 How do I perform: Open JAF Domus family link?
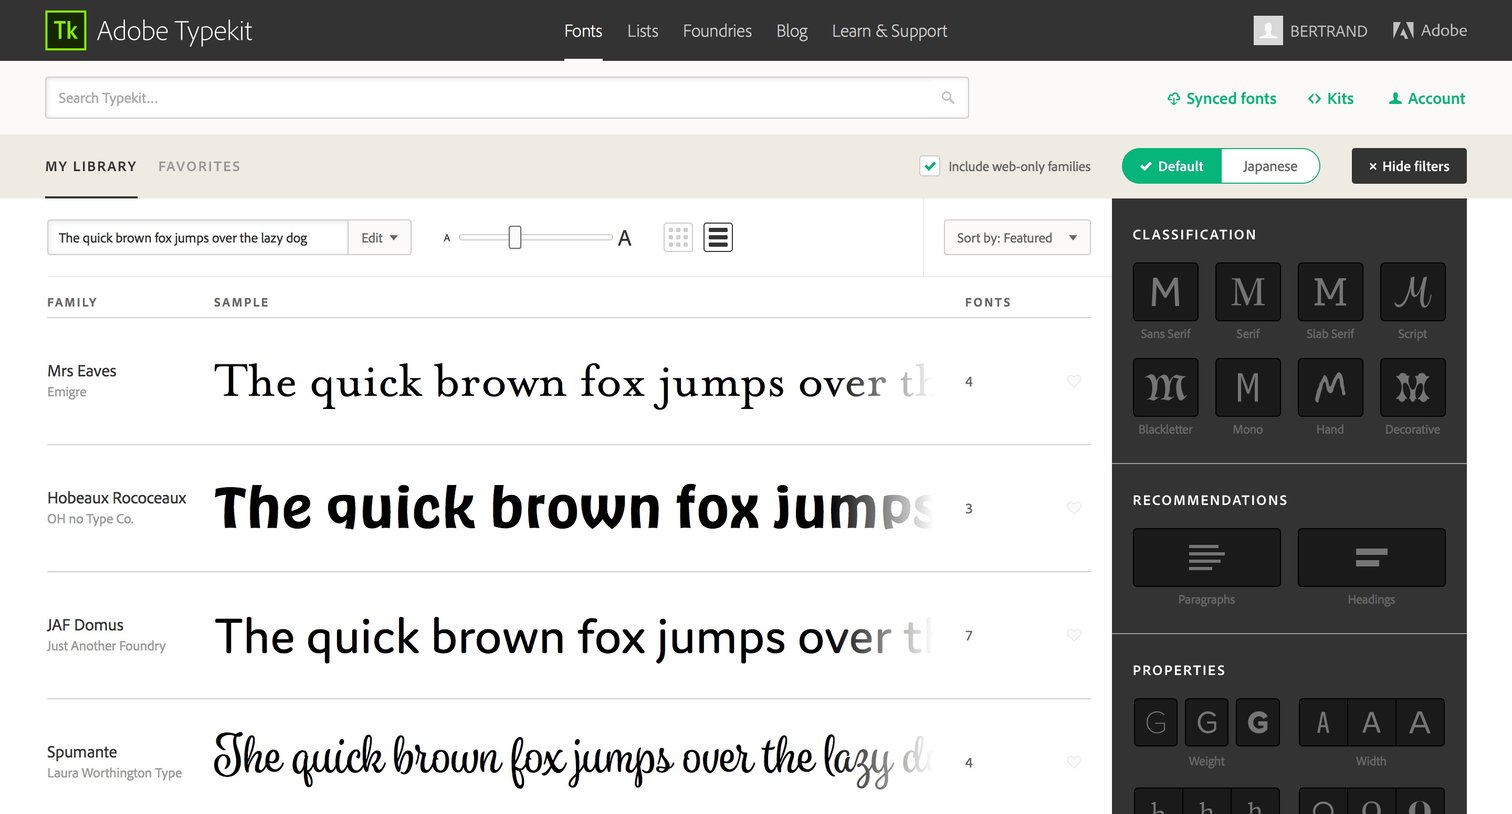pyautogui.click(x=85, y=625)
